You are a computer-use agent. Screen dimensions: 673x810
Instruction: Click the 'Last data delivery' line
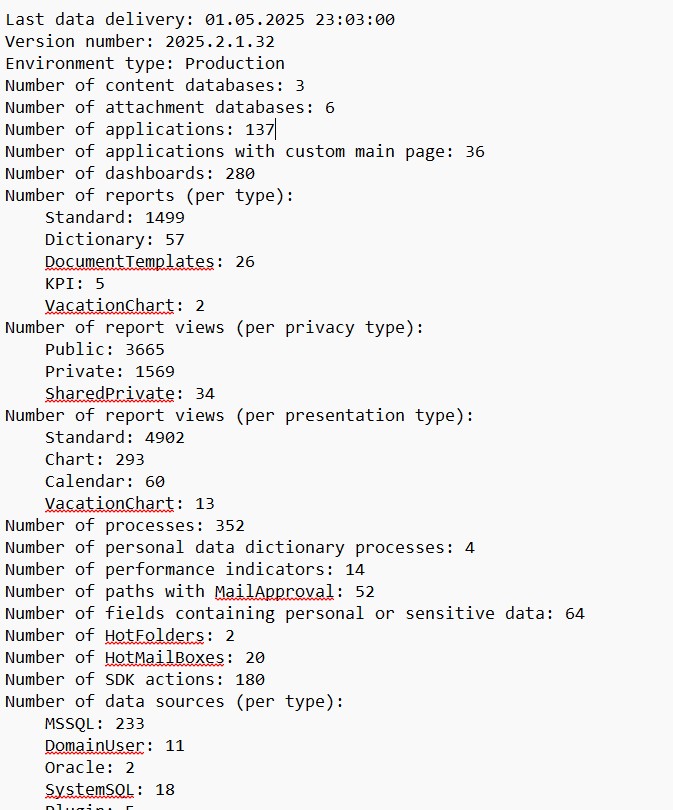click(200, 20)
